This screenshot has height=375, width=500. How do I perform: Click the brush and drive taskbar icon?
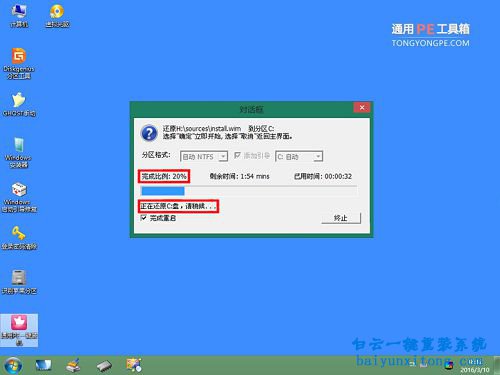pyautogui.click(x=73, y=365)
